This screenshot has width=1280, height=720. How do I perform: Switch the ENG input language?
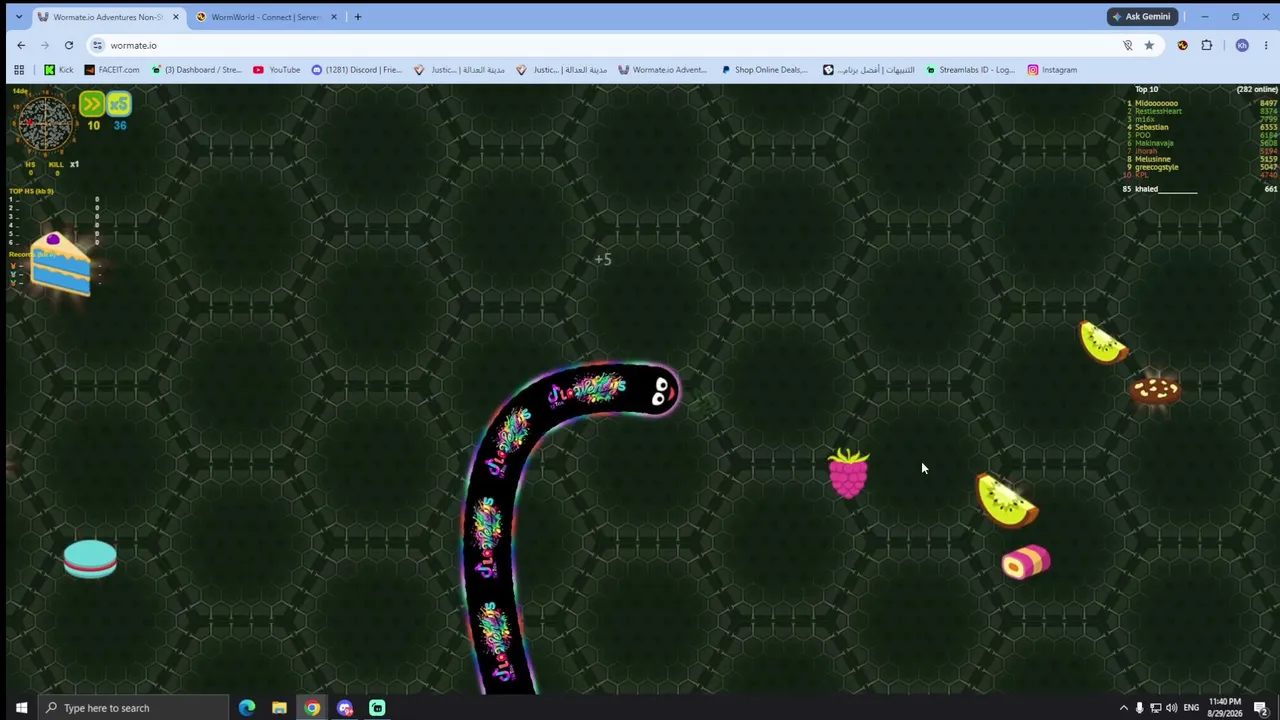click(1191, 708)
